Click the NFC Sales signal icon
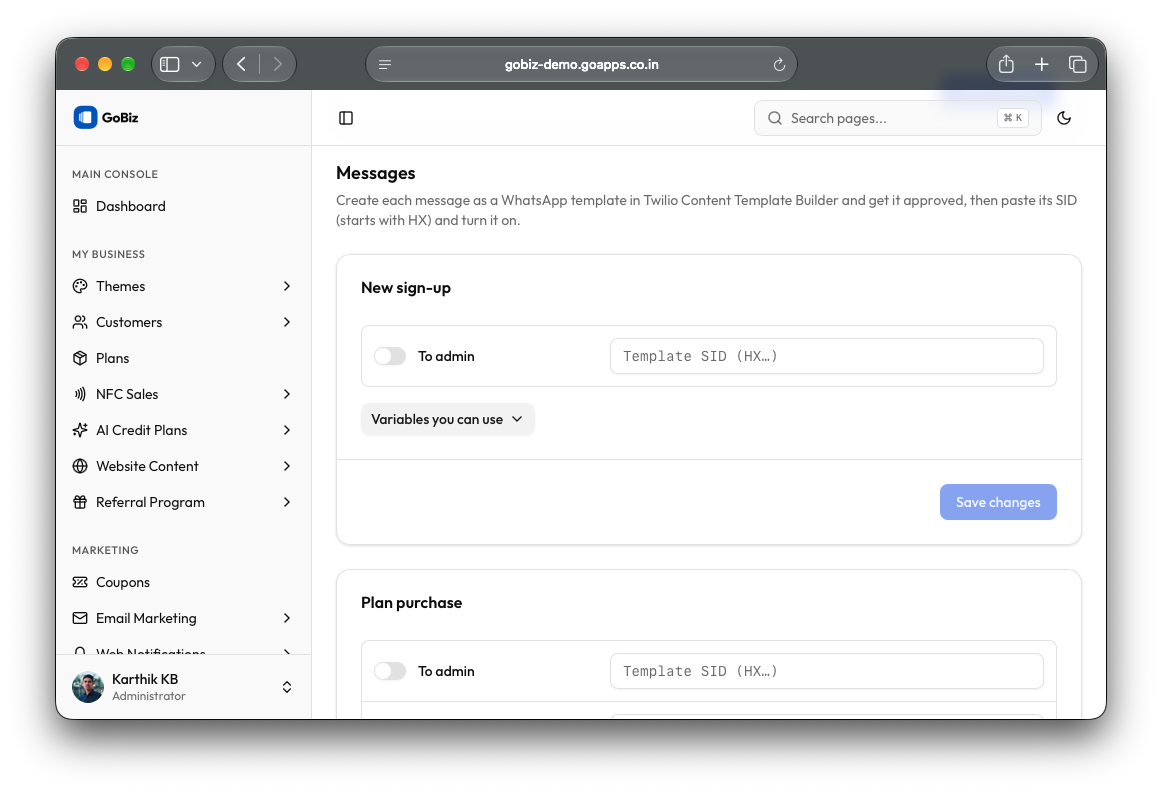Viewport: 1162px width, 793px height. 80,394
